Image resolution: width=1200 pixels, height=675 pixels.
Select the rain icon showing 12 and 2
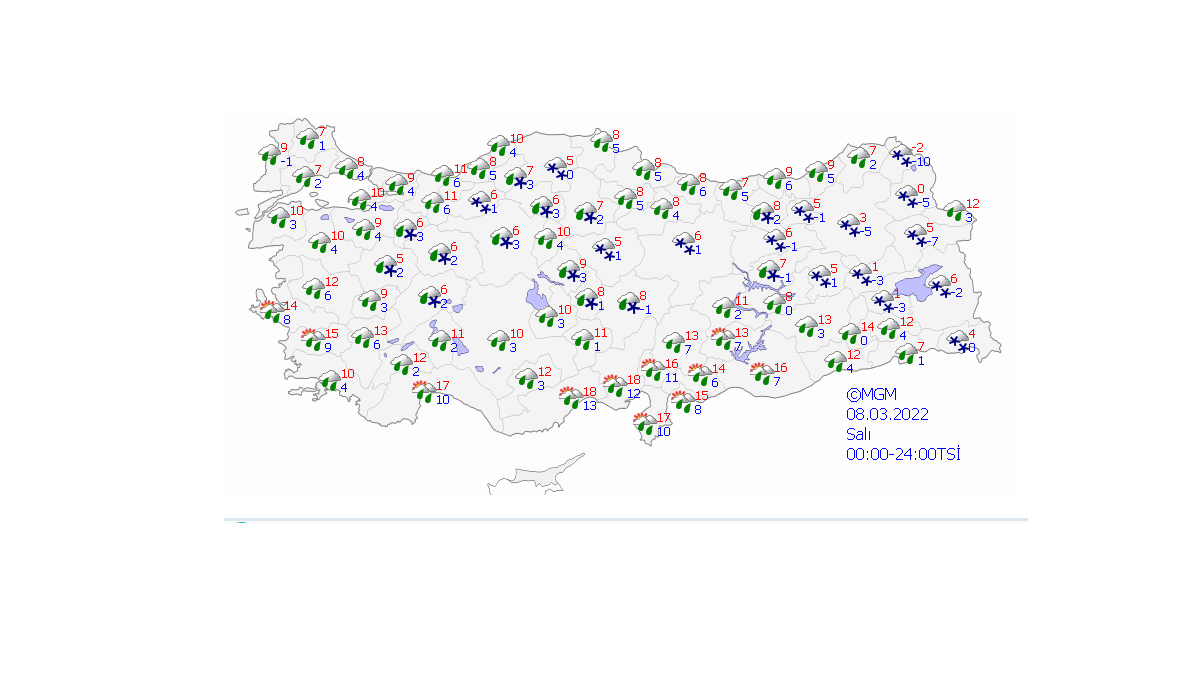pos(403,364)
